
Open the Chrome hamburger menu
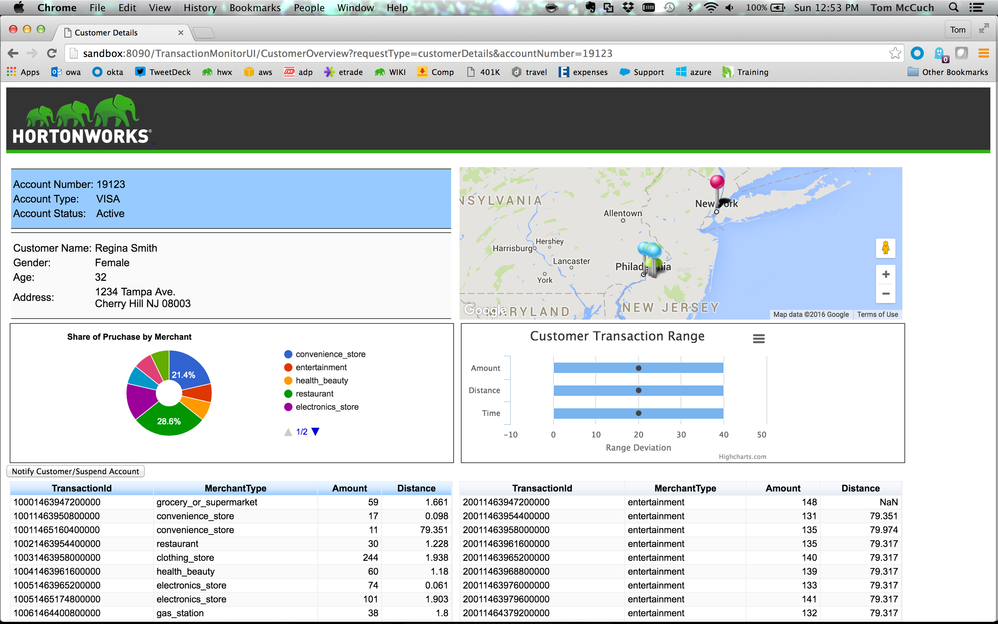(984, 53)
